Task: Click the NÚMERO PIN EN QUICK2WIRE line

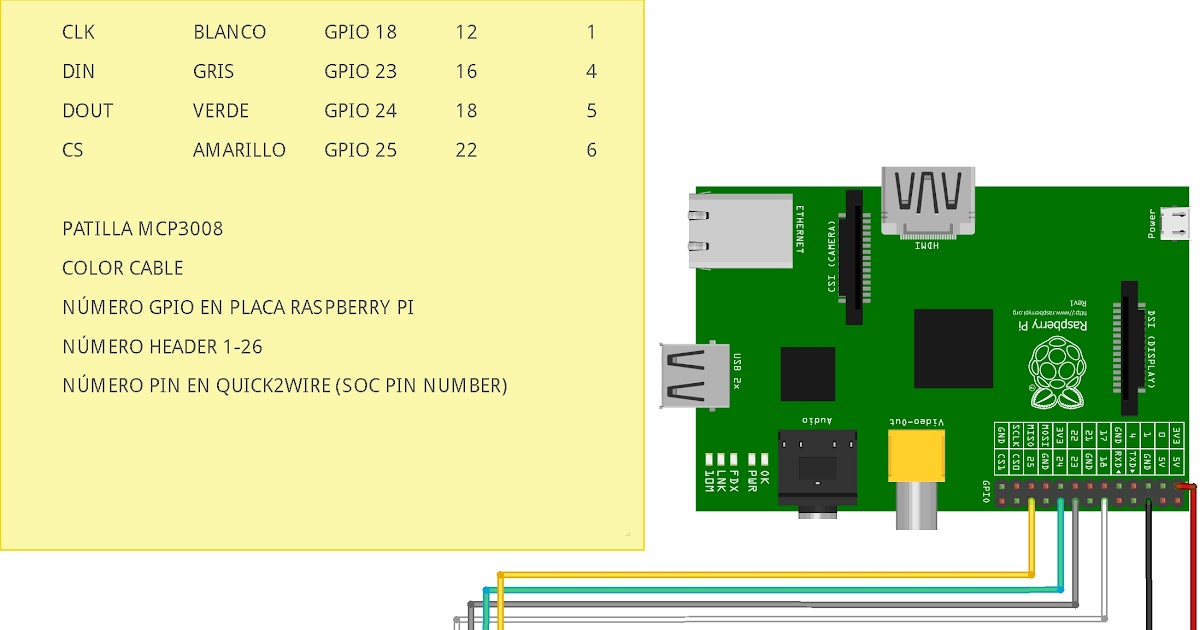Action: click(285, 386)
